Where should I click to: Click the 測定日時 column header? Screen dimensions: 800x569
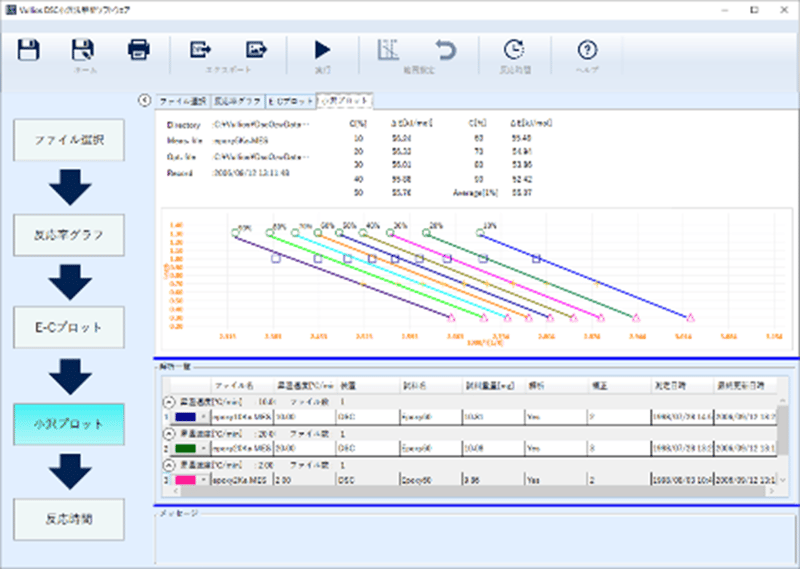pyautogui.click(x=682, y=386)
